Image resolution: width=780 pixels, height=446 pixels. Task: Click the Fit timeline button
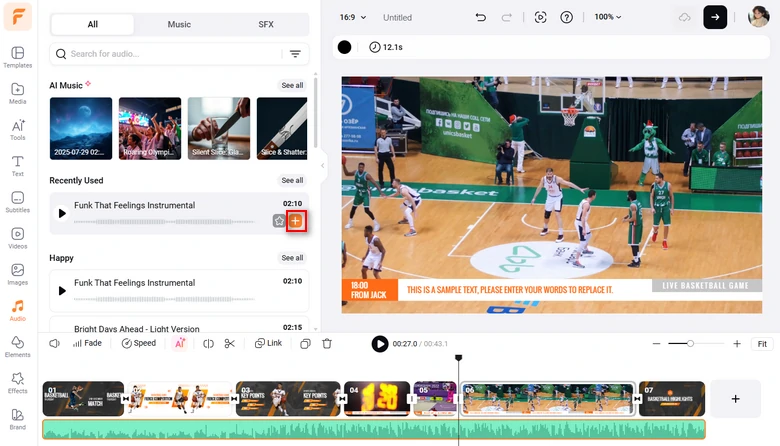pyautogui.click(x=762, y=344)
